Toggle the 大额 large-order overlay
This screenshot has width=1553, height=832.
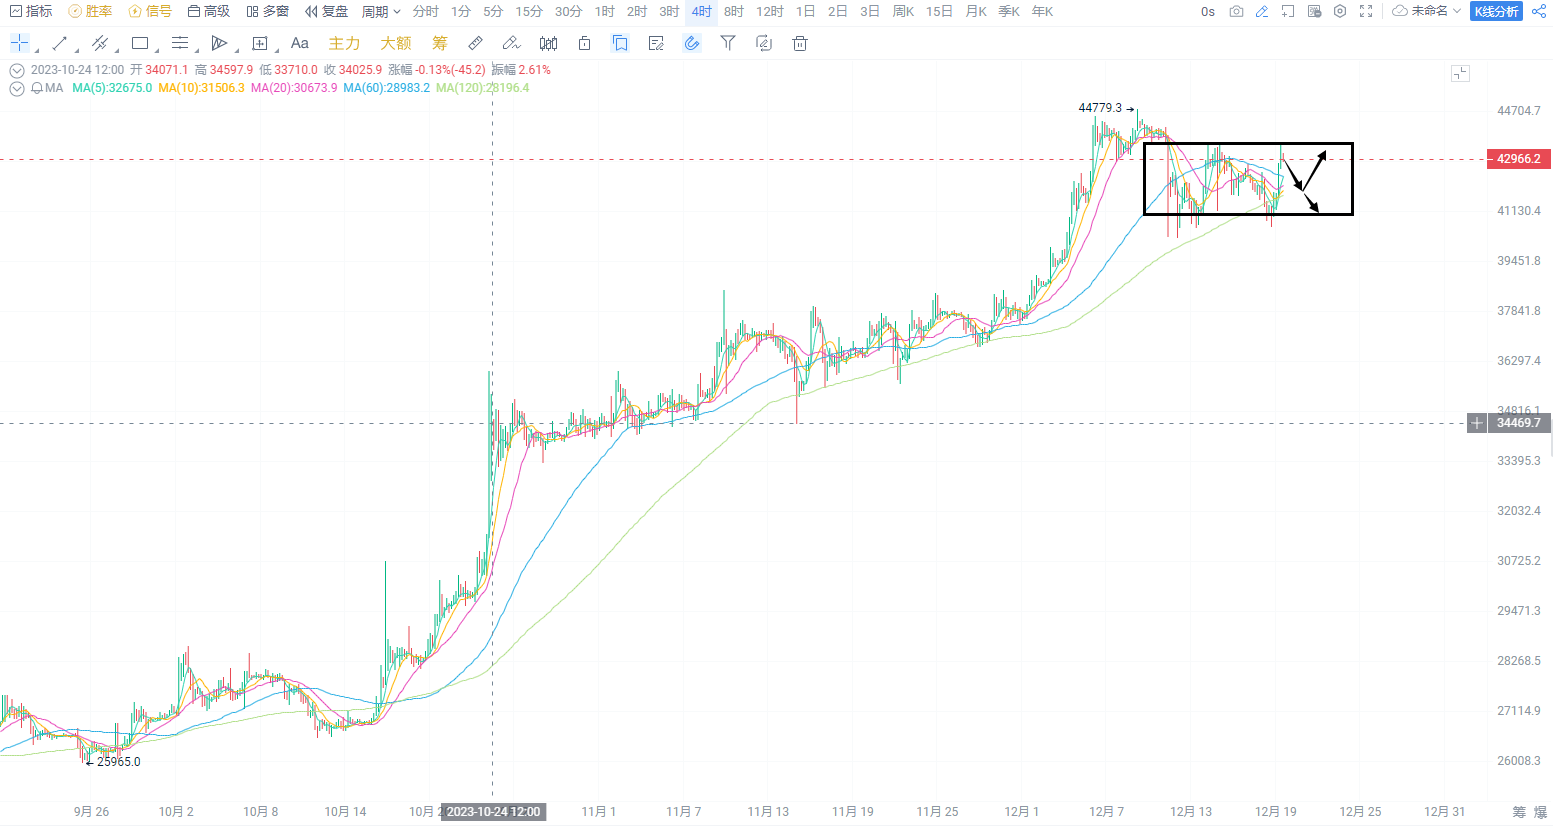click(396, 43)
